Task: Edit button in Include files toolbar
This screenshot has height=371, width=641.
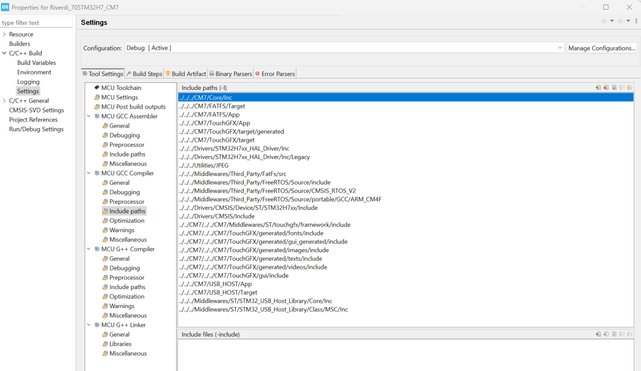Action: (614, 334)
